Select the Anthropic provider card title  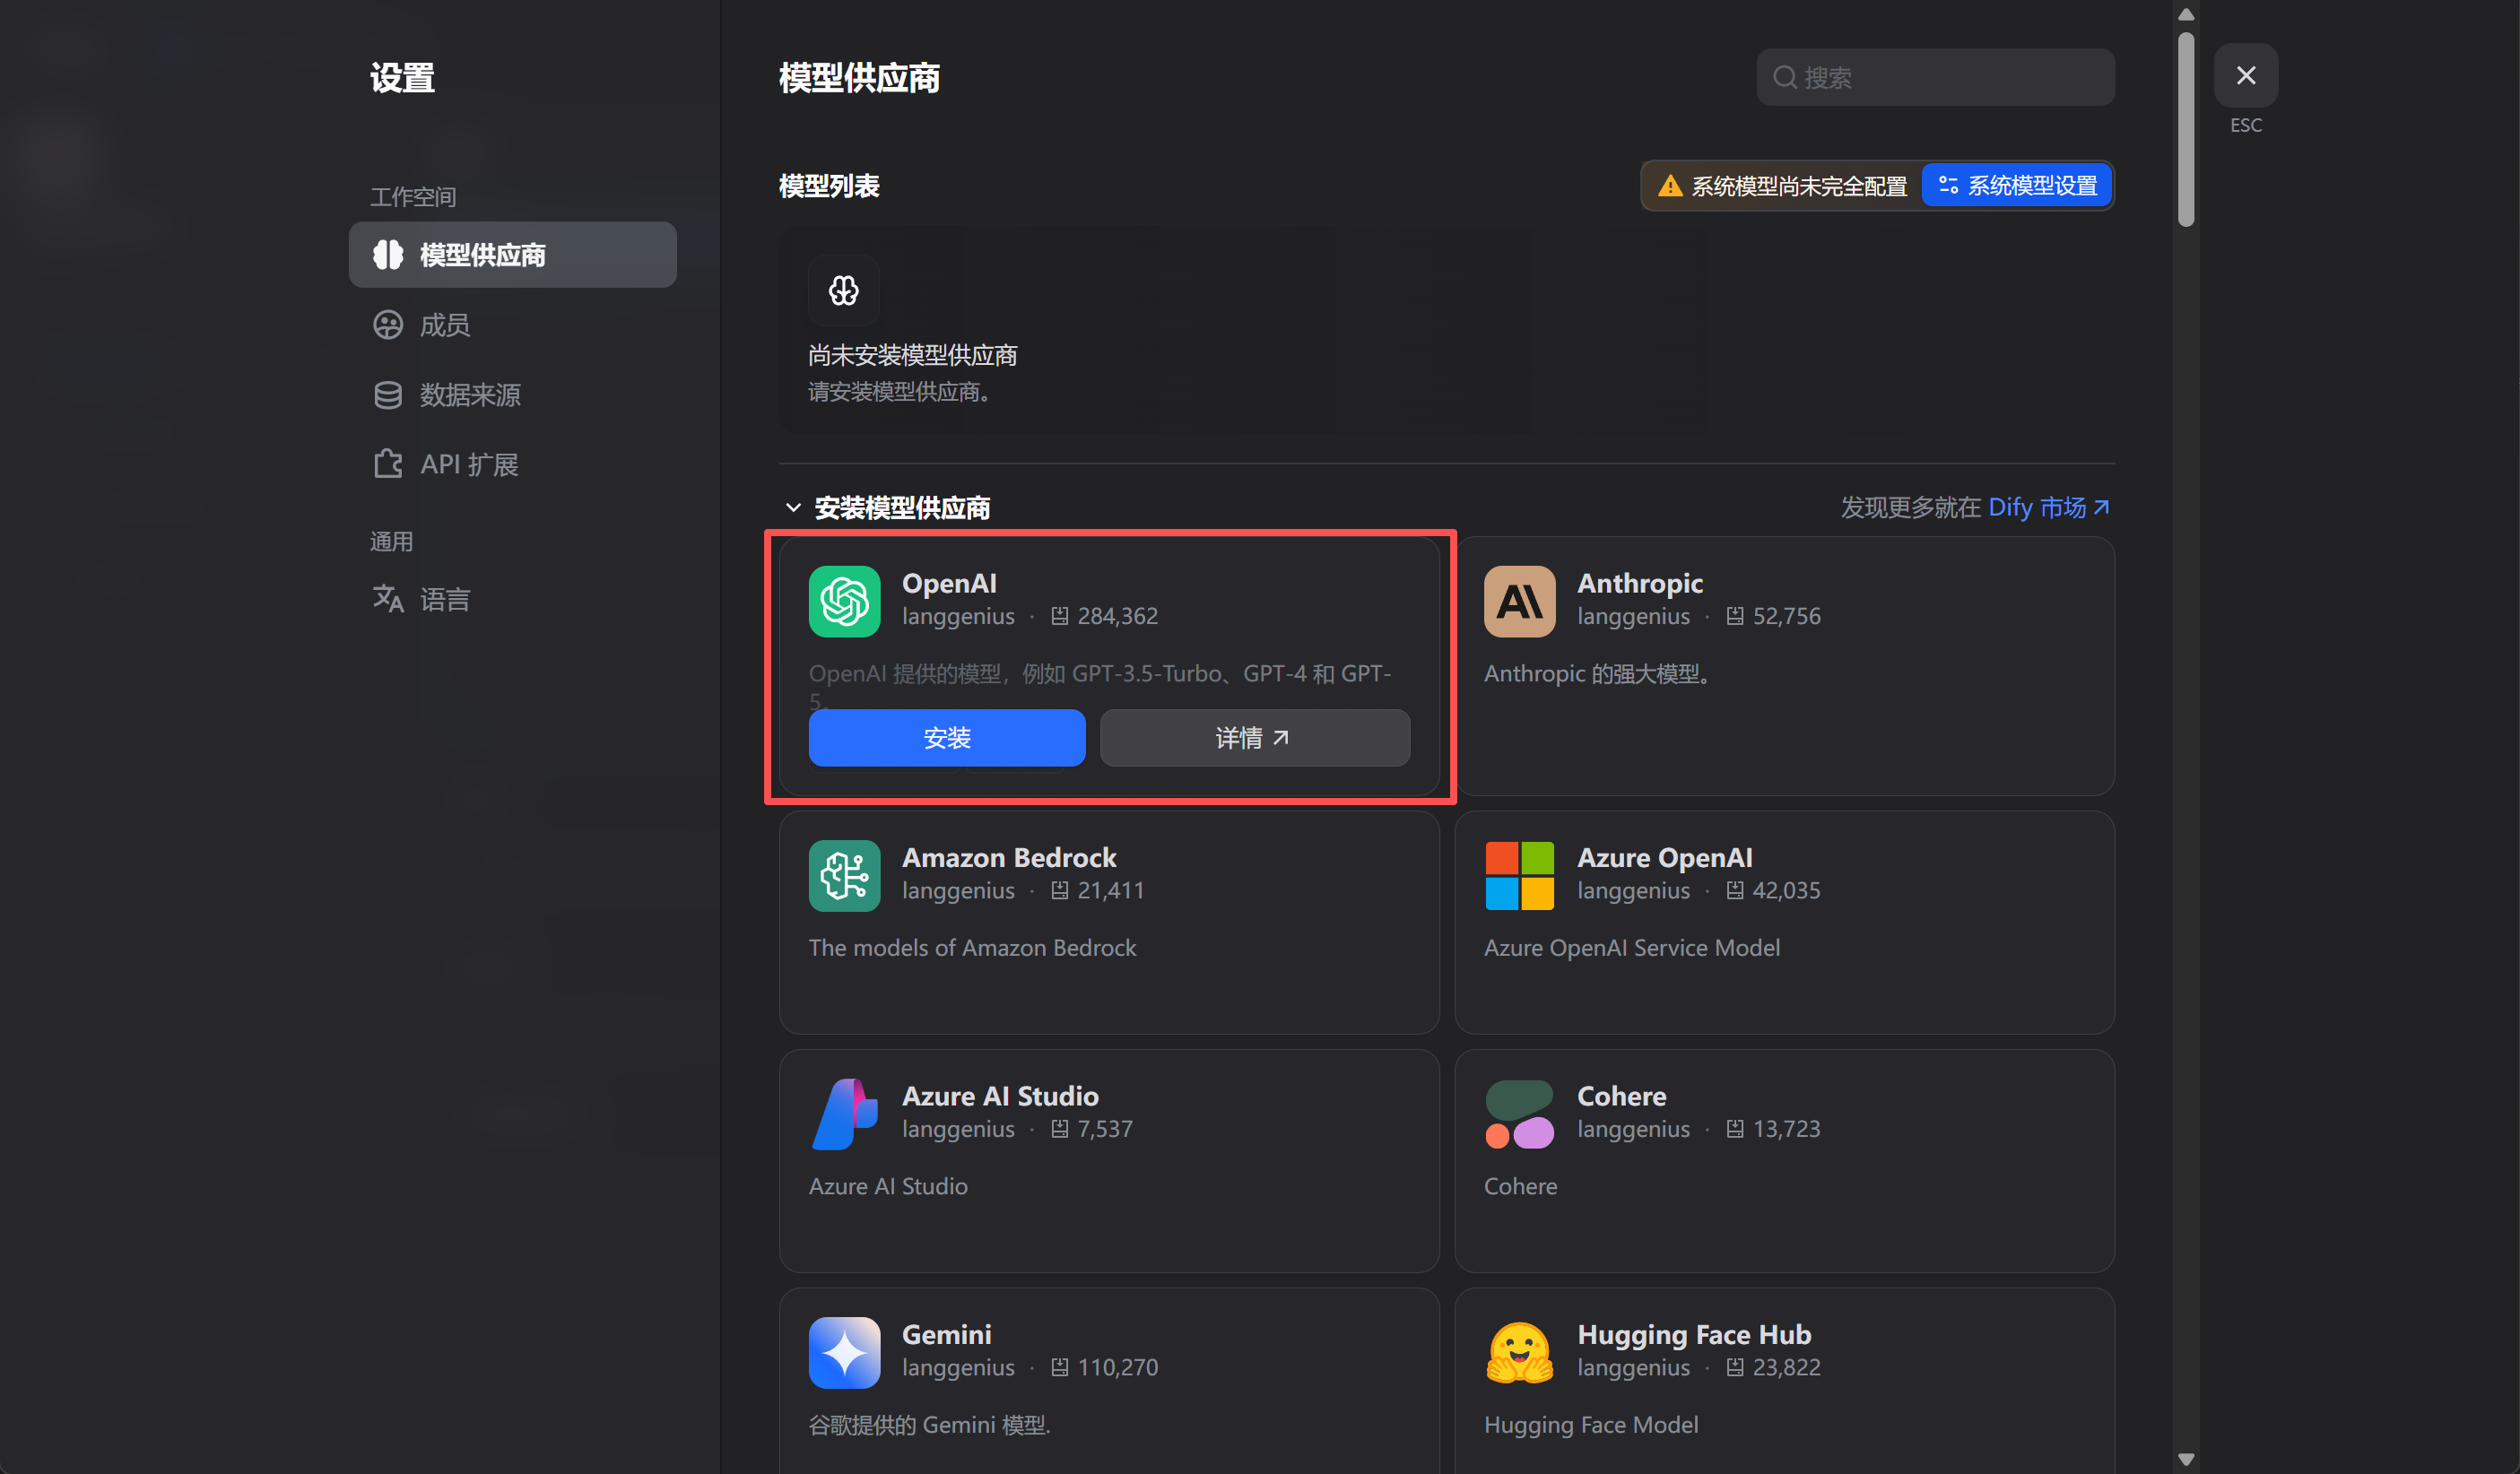point(1639,583)
